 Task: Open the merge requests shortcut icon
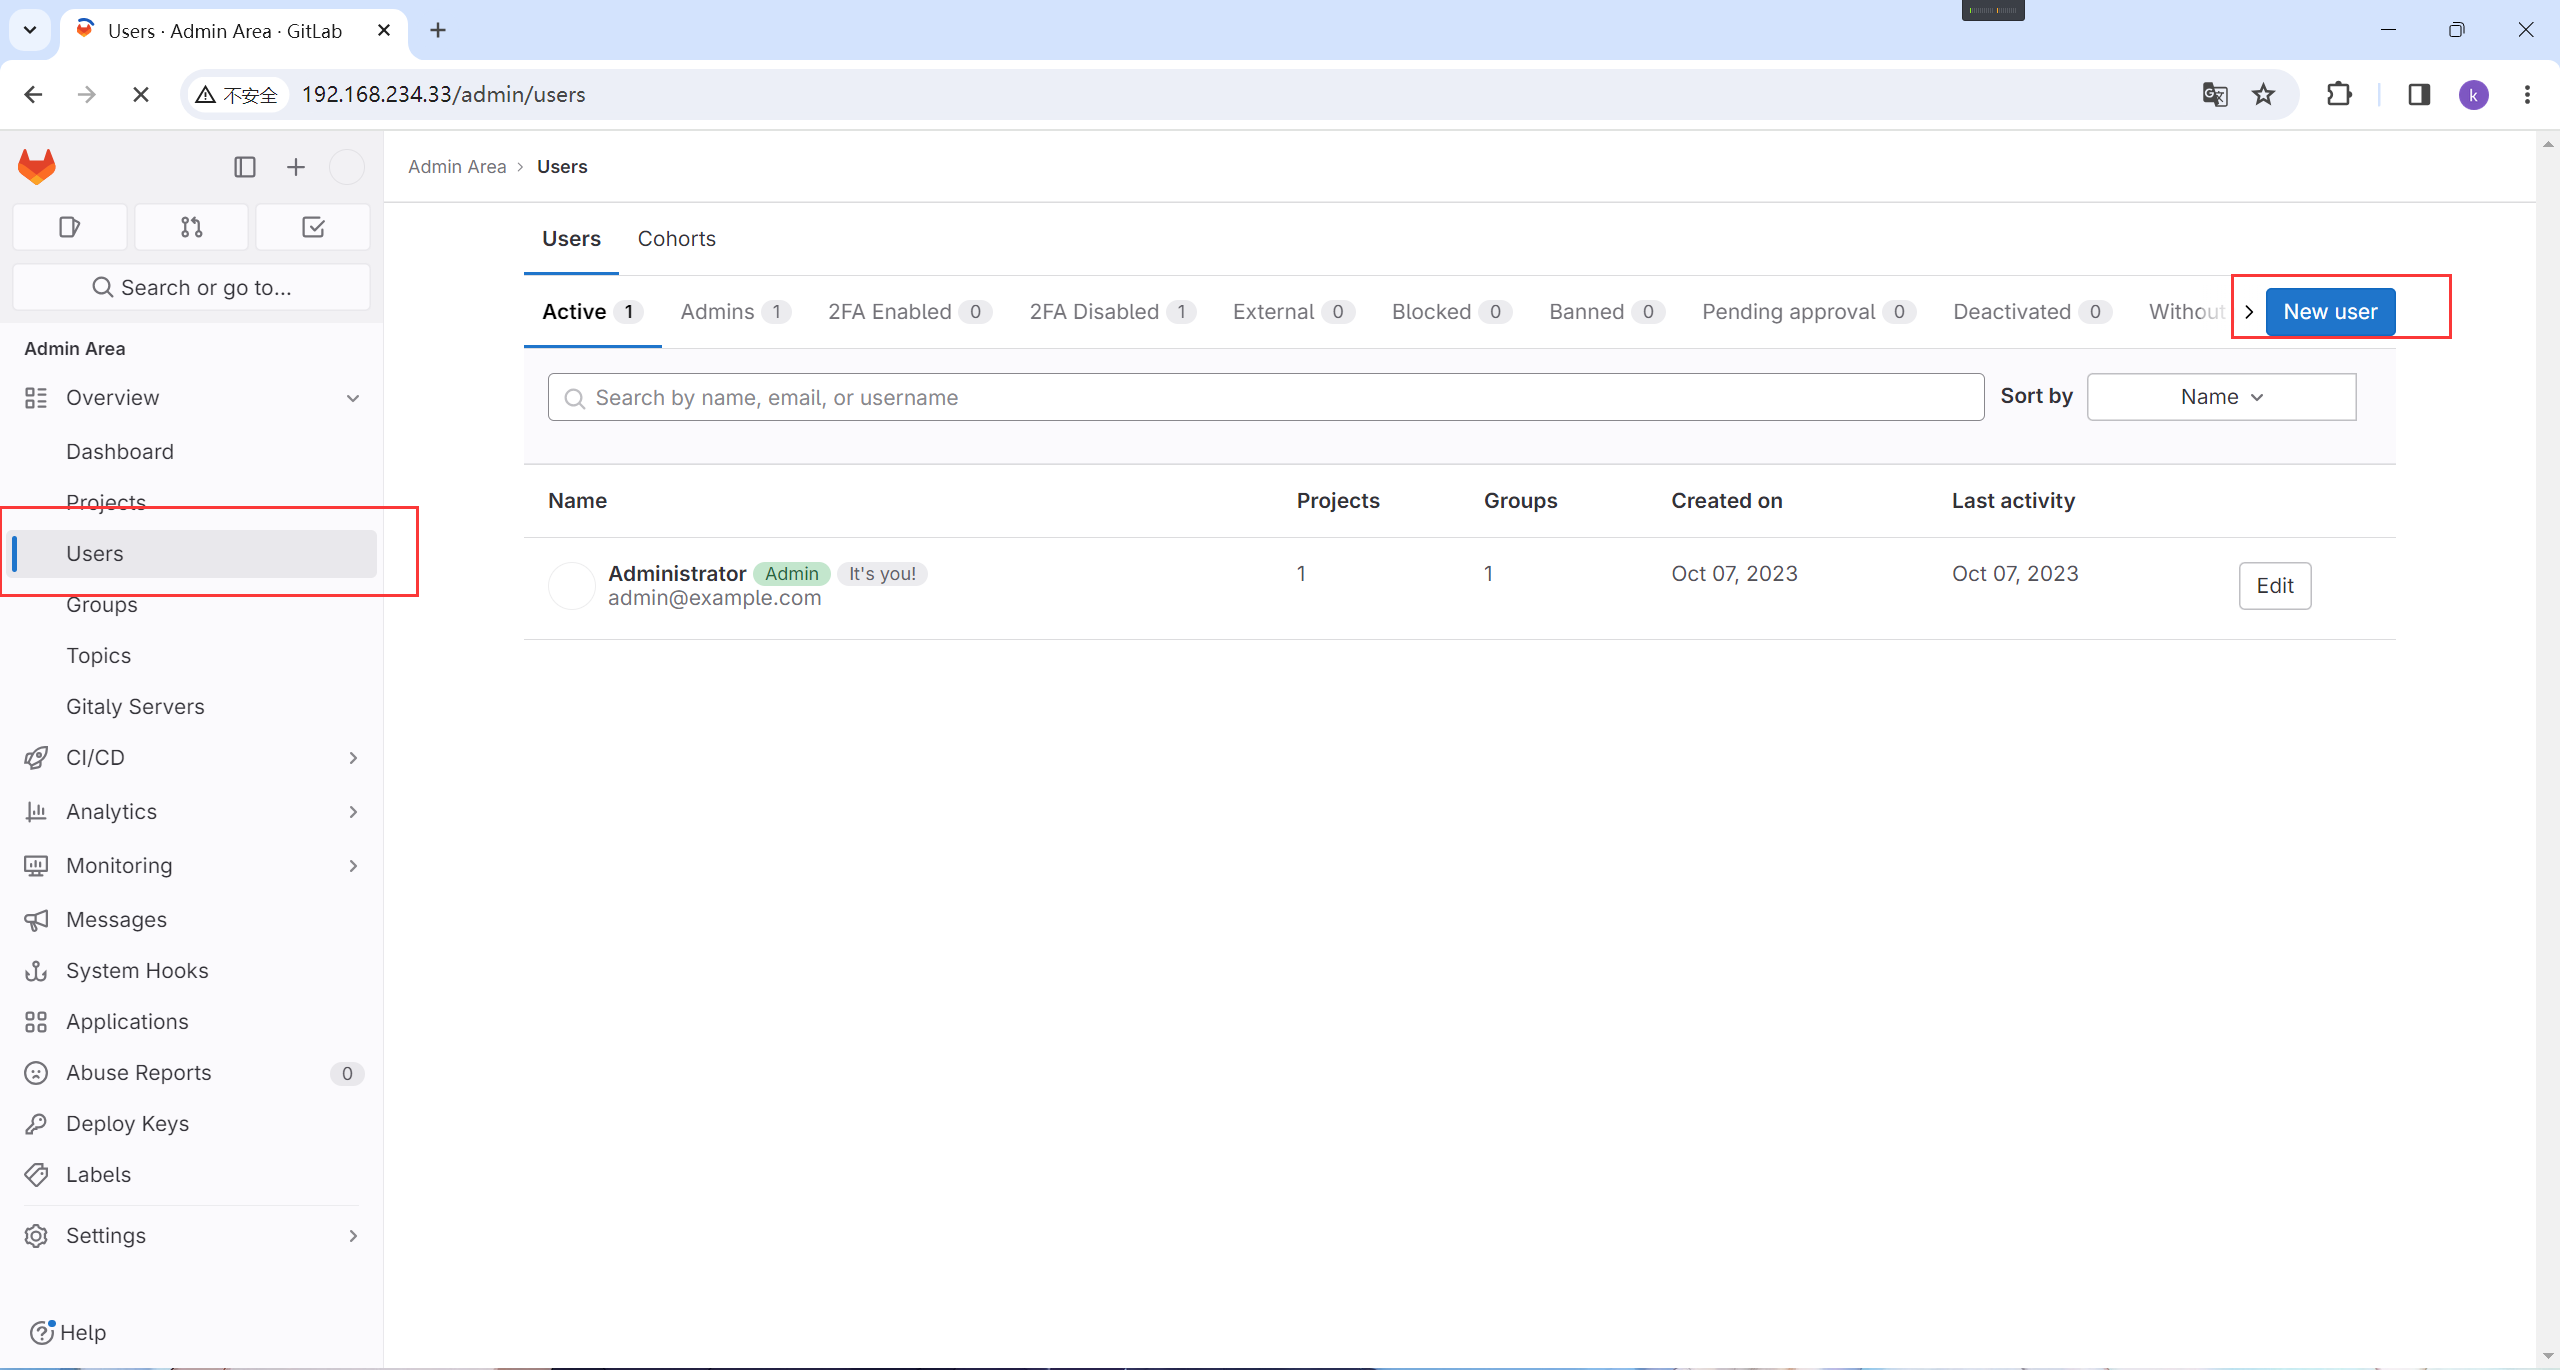click(191, 227)
